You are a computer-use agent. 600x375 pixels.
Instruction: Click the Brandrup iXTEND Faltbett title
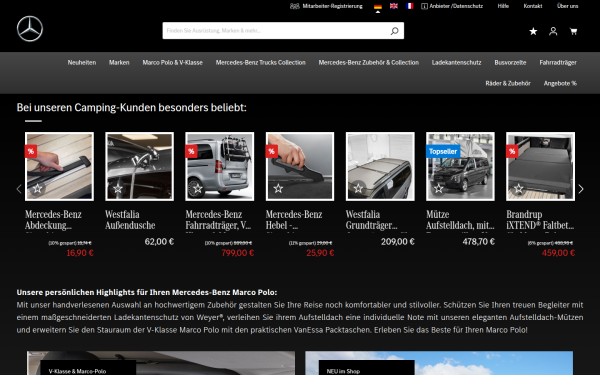(x=540, y=220)
